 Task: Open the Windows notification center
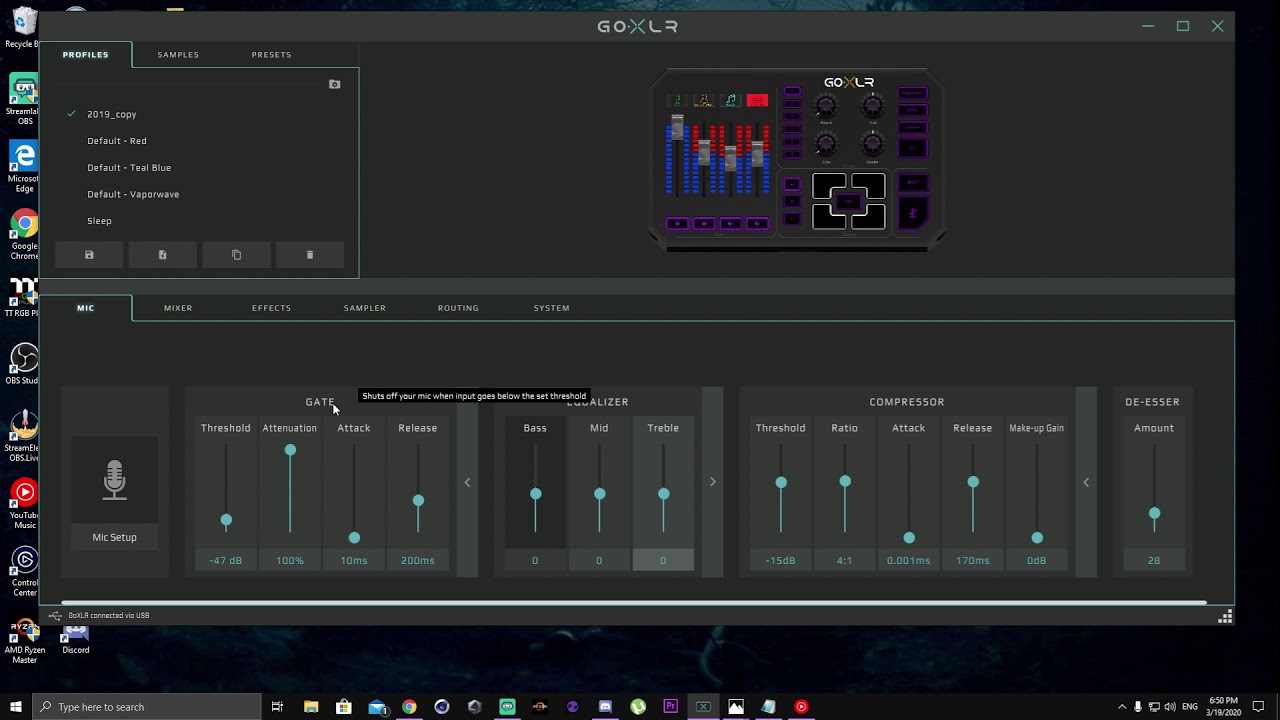[1258, 707]
